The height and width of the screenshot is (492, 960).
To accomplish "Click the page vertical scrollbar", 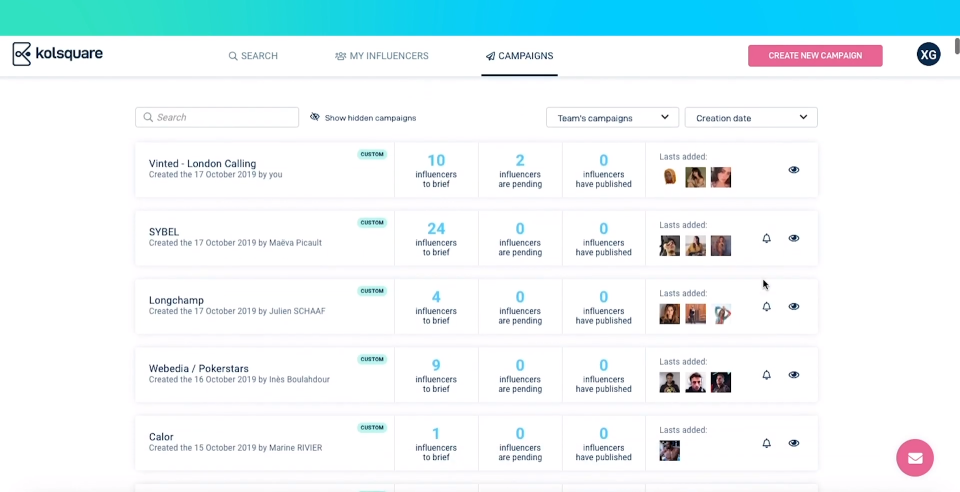I will (956, 47).
